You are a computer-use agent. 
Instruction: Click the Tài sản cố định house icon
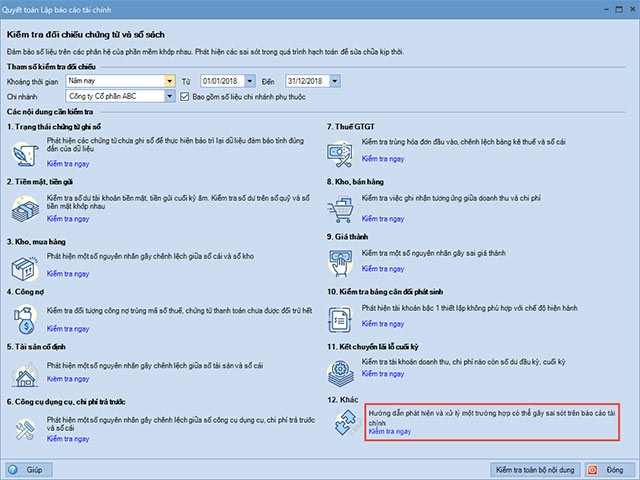[24, 374]
